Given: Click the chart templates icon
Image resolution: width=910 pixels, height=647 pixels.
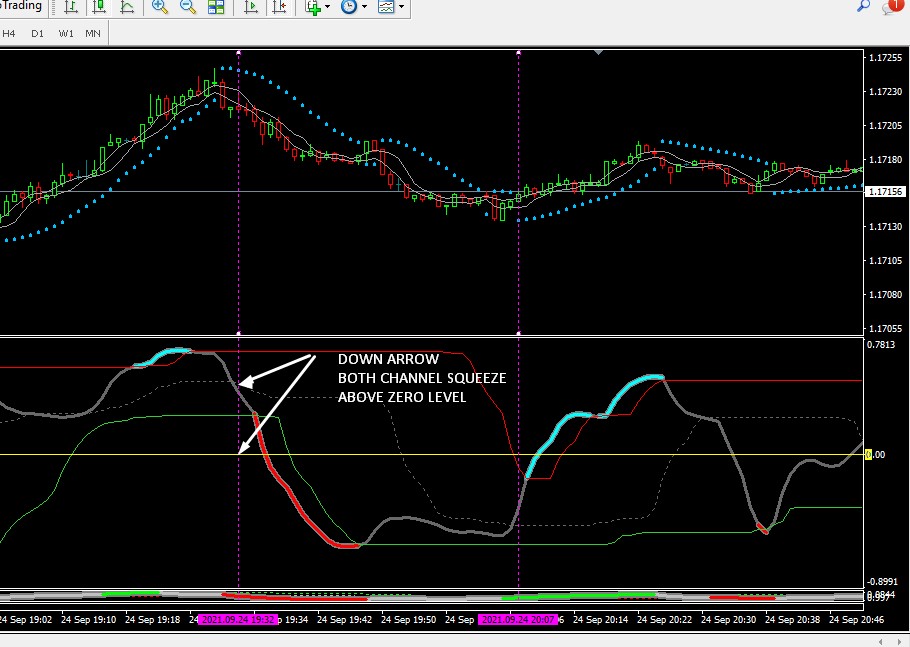Looking at the screenshot, I should point(386,7).
